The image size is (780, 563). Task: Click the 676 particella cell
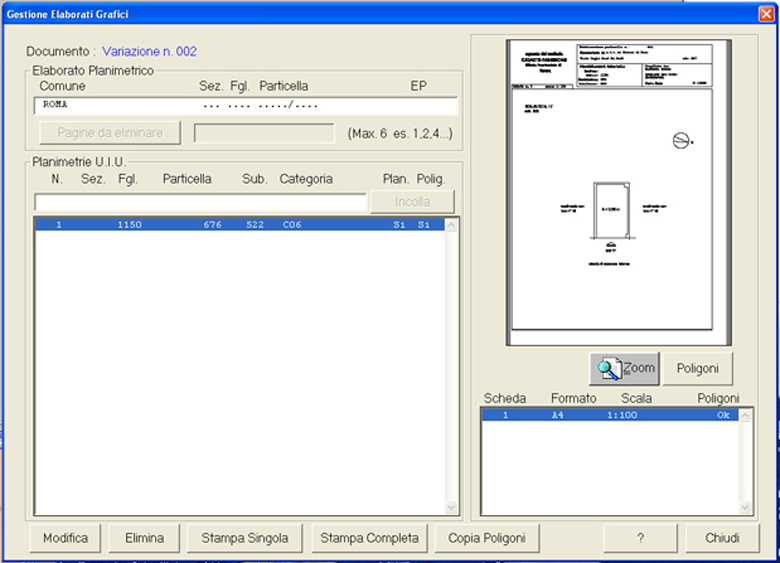(x=212, y=225)
